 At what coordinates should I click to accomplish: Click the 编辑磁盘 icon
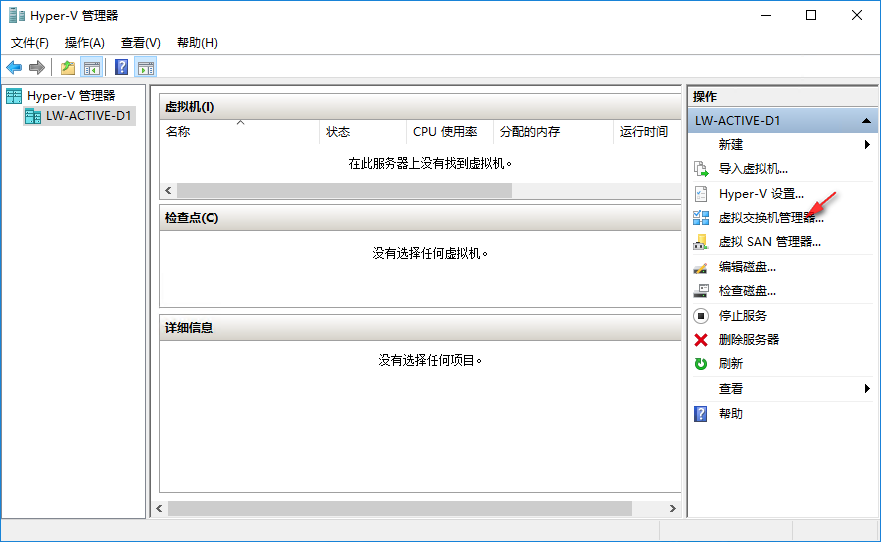pos(701,267)
